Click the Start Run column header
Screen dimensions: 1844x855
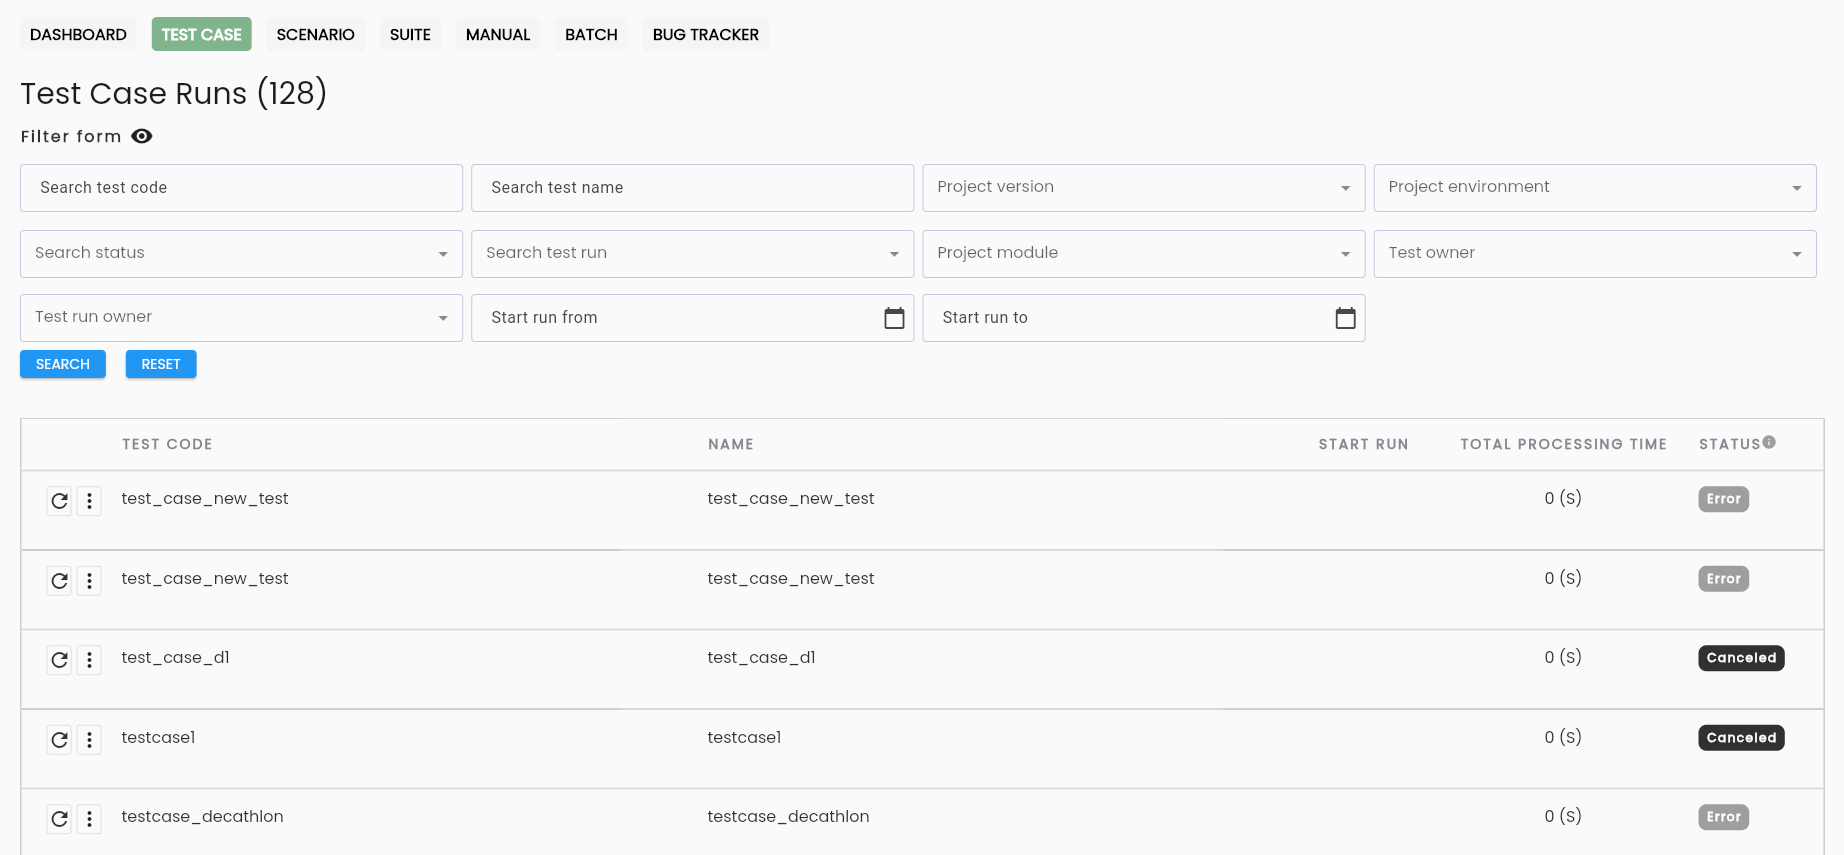(x=1363, y=444)
